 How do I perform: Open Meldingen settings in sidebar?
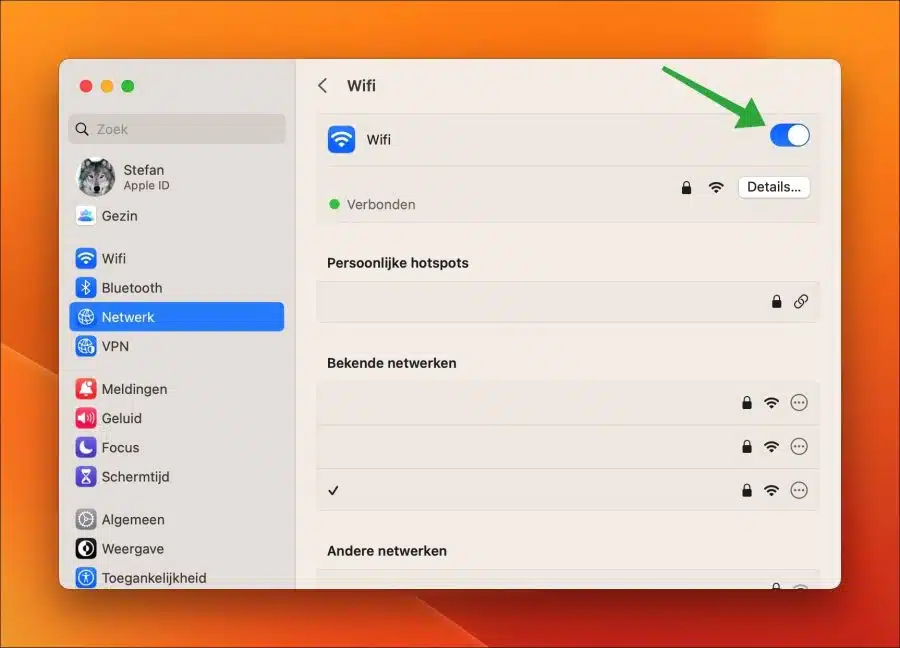[177, 389]
